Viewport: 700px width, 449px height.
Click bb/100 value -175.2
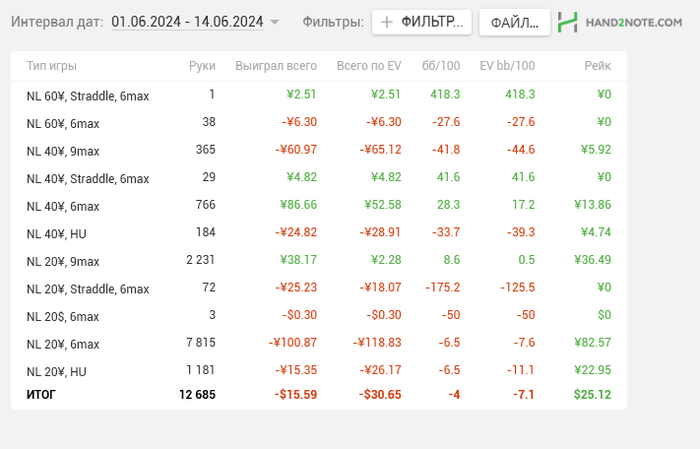tap(442, 287)
